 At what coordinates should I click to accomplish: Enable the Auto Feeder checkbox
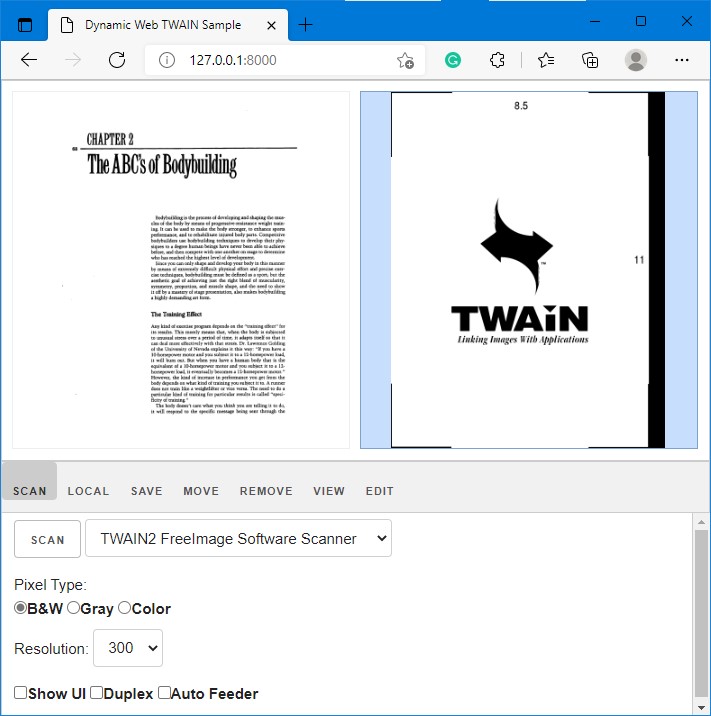point(165,693)
